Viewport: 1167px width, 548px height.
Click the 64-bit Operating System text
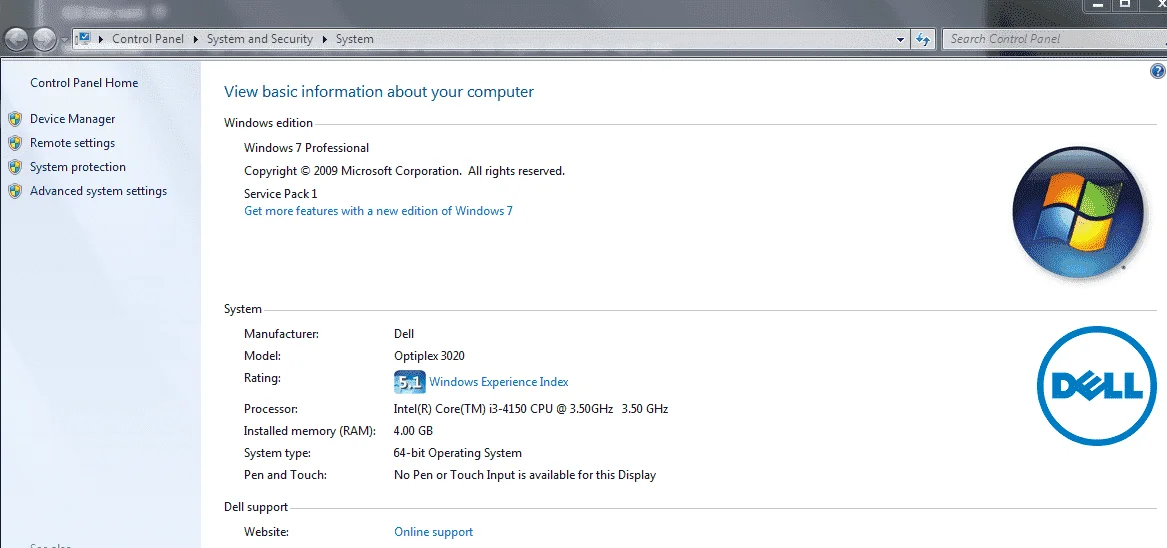(x=458, y=453)
